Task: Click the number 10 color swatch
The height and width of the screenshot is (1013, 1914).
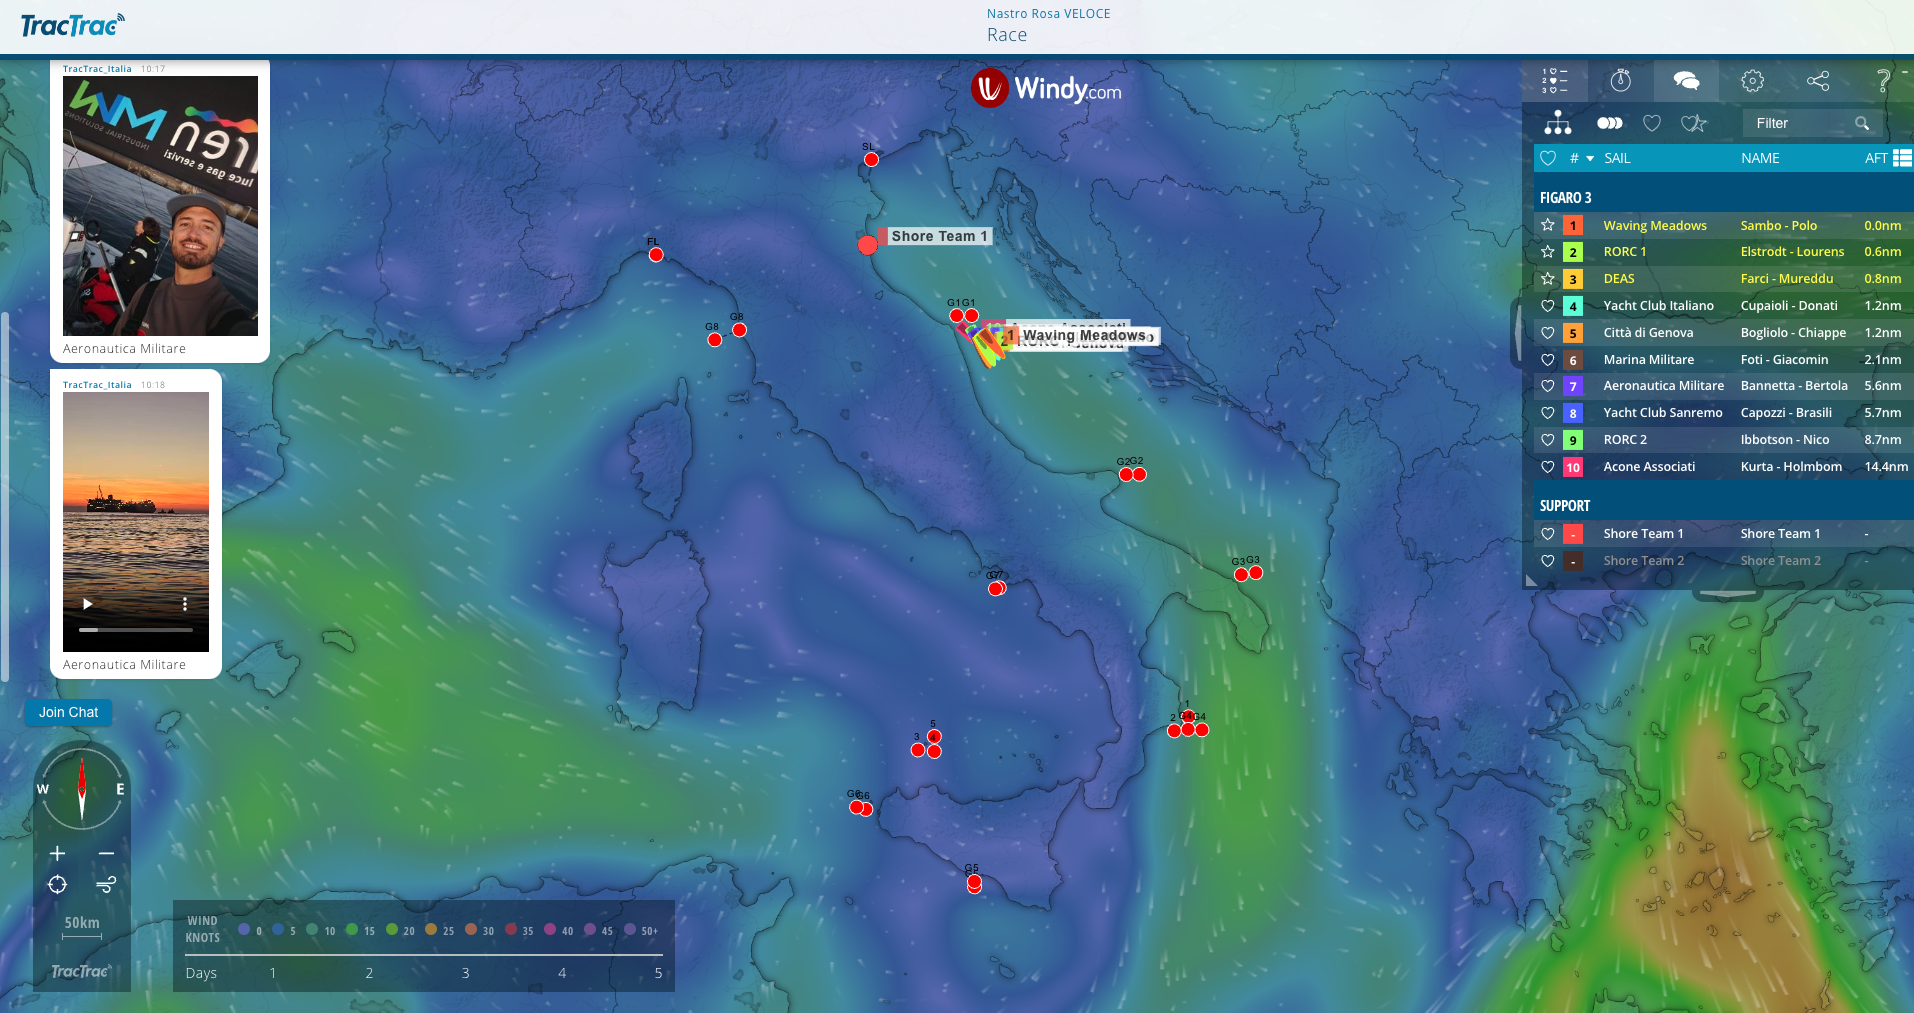Action: (x=1573, y=467)
